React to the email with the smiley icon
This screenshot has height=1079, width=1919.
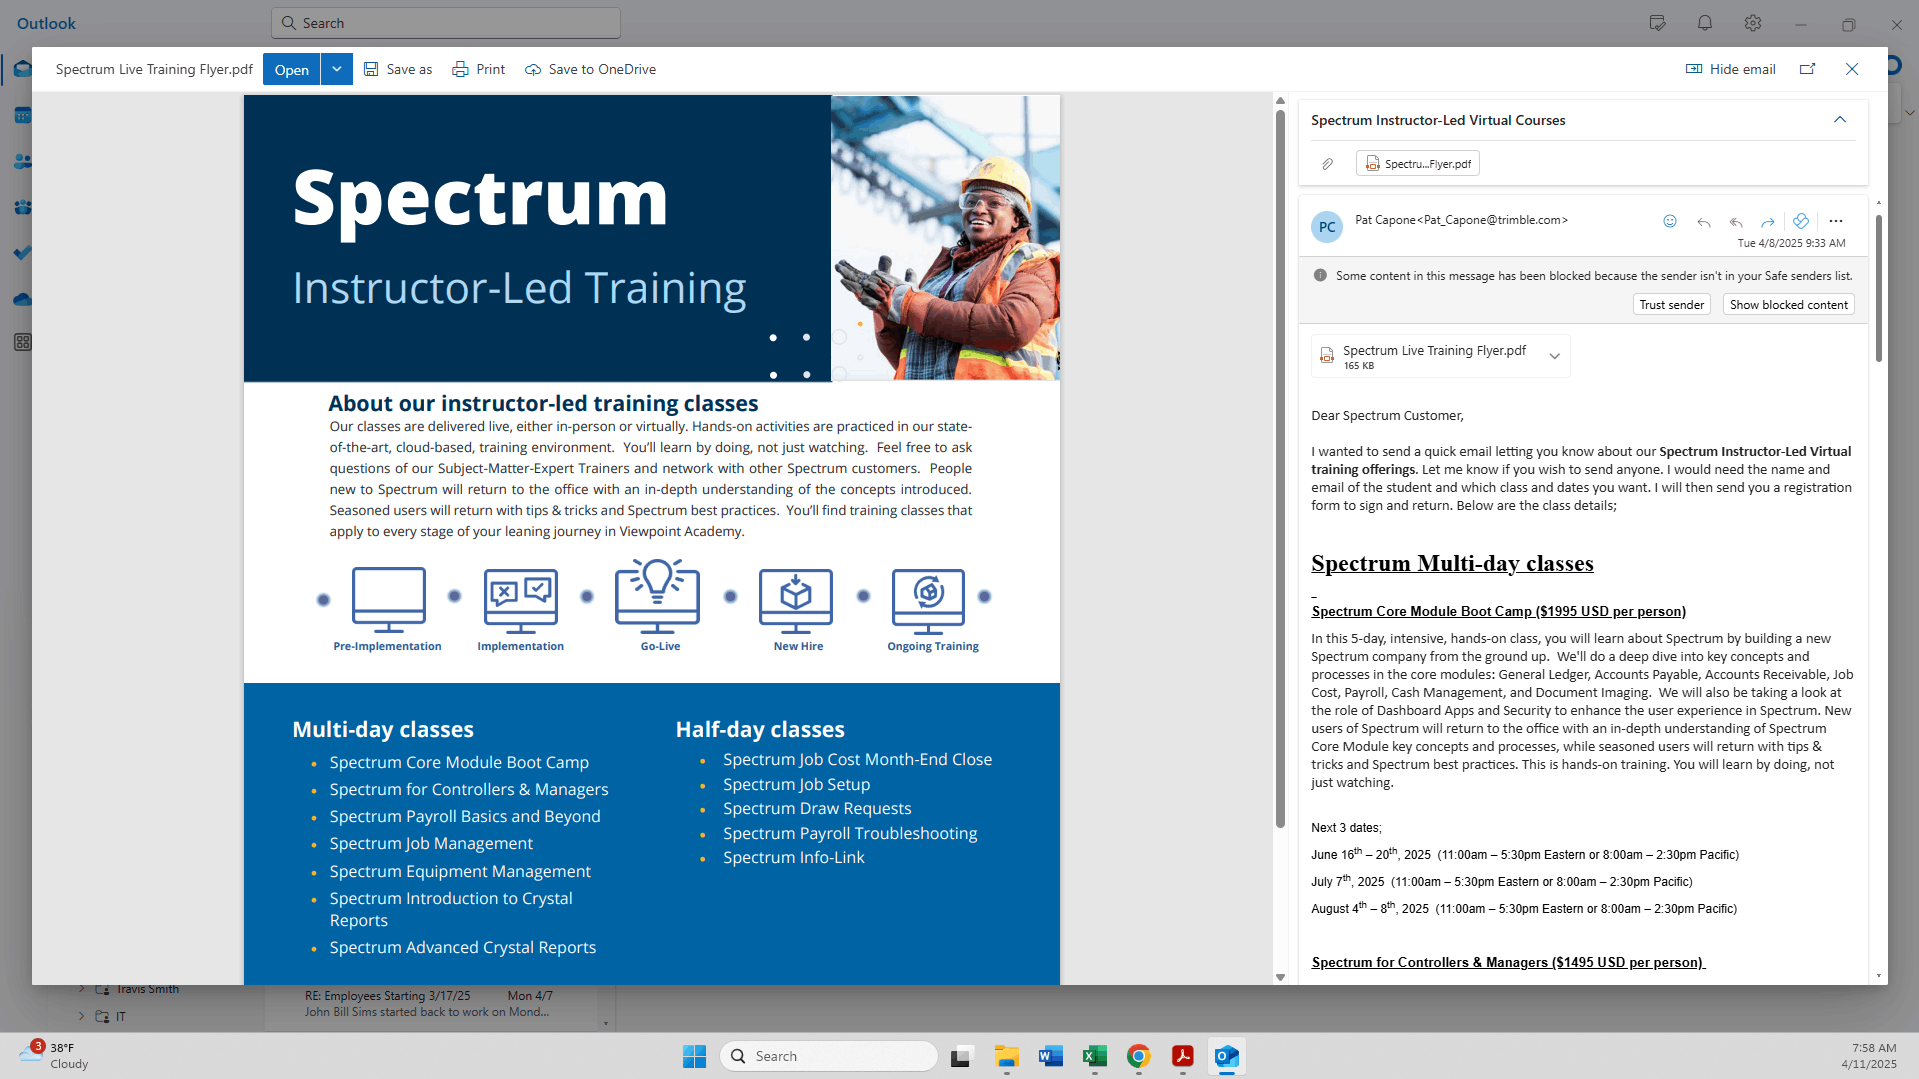1670,221
